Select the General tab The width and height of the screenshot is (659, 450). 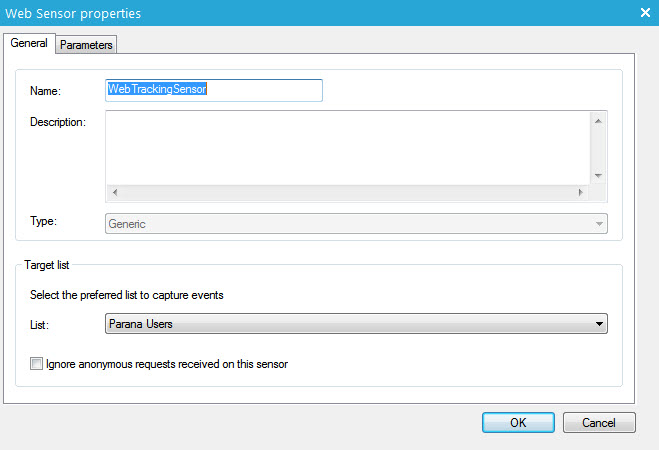pyautogui.click(x=29, y=43)
